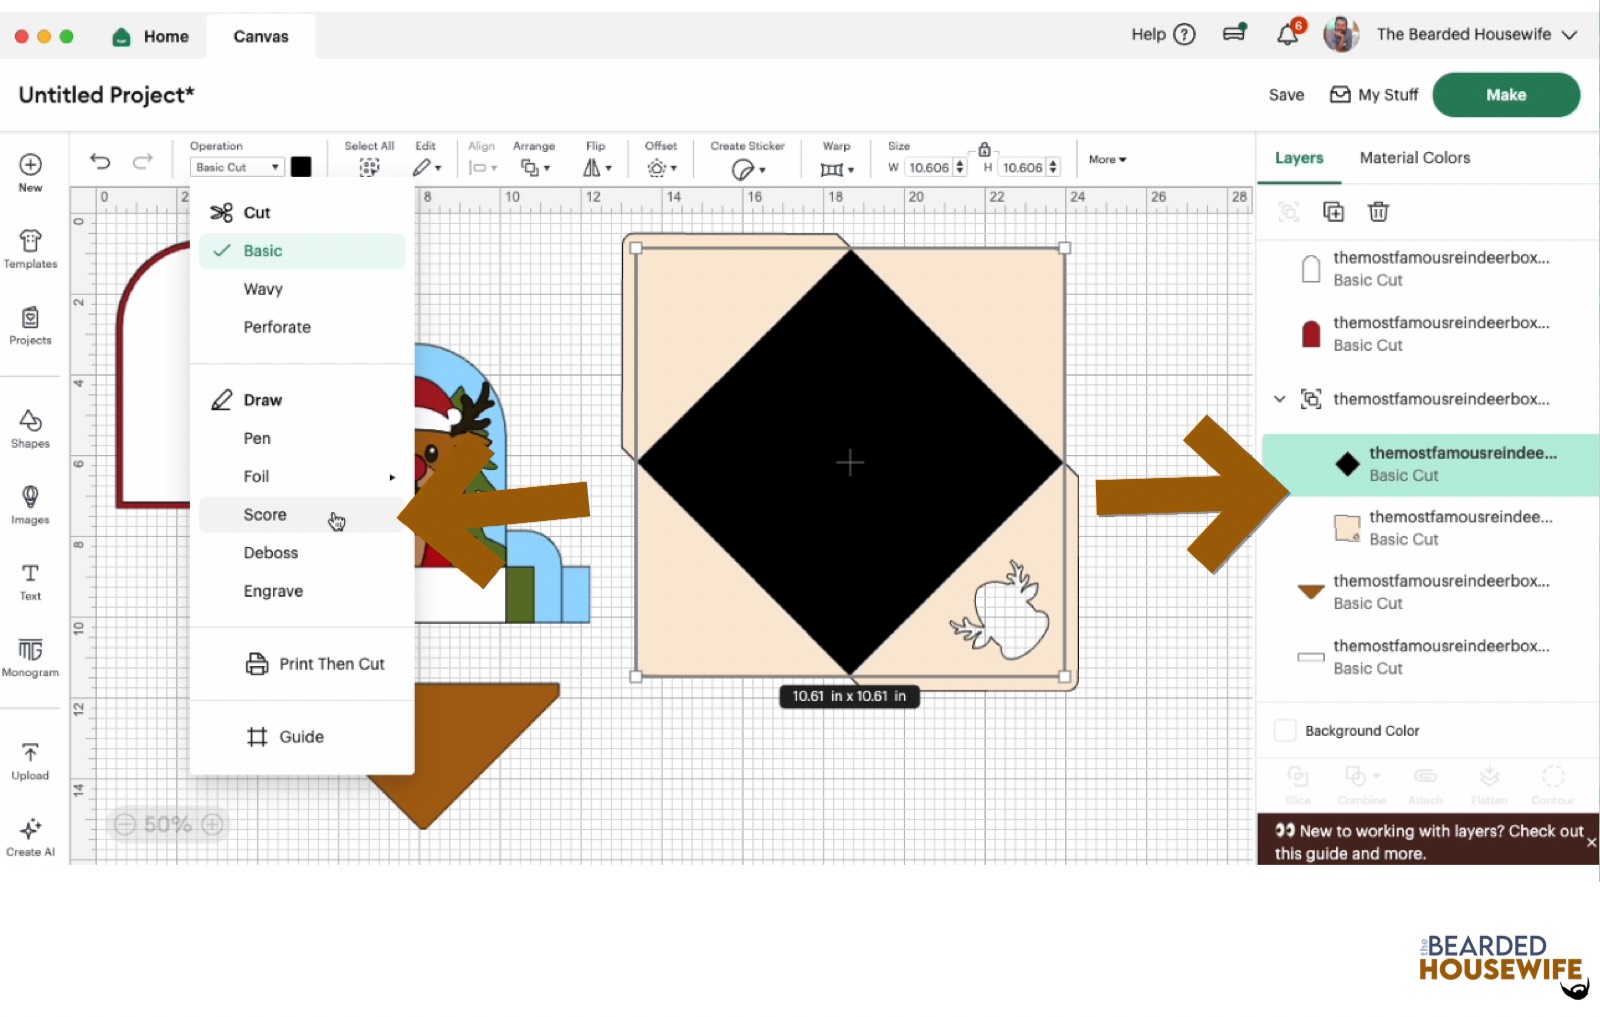Switch to the Material Colors tab
The height and width of the screenshot is (1017, 1600).
click(x=1414, y=158)
